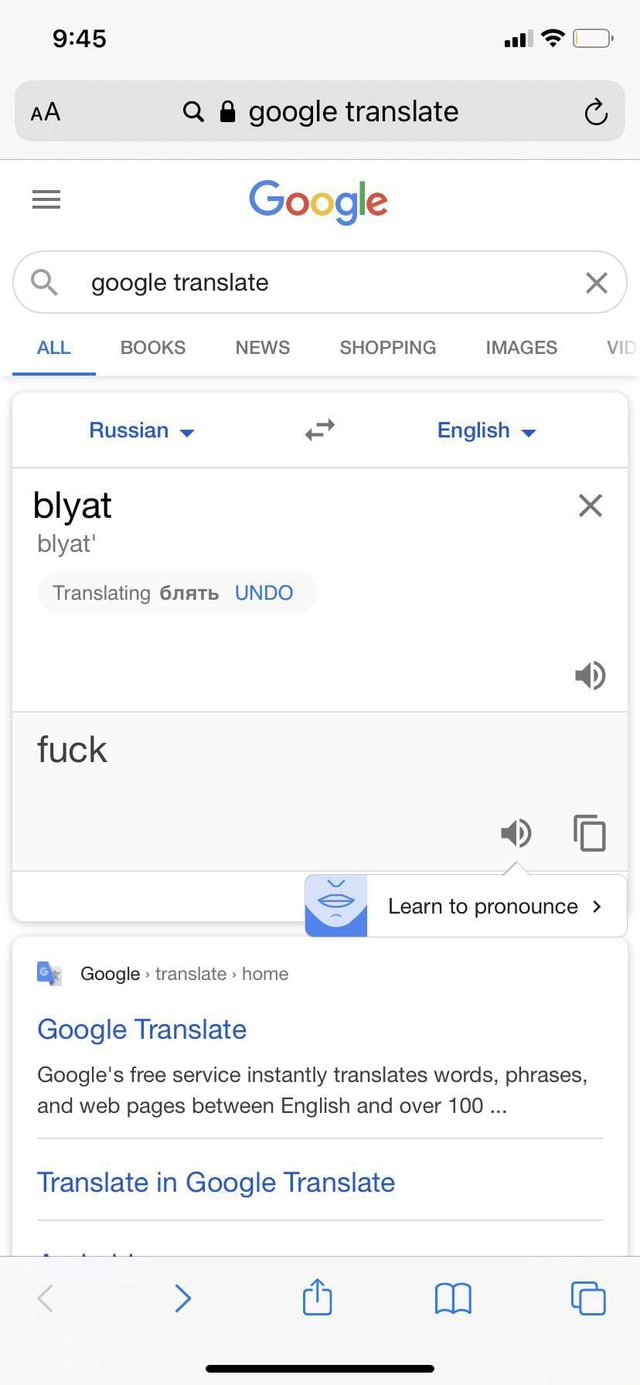Viewport: 640px width, 1385px height.
Task: Expand the English target language dropdown
Action: pos(486,431)
